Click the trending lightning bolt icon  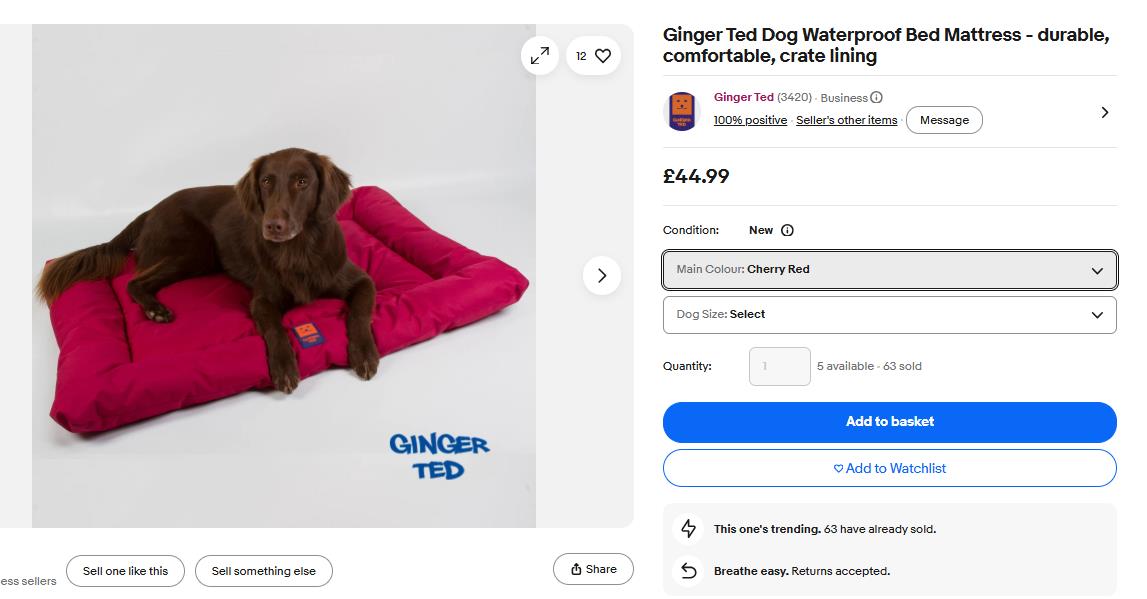pos(688,528)
